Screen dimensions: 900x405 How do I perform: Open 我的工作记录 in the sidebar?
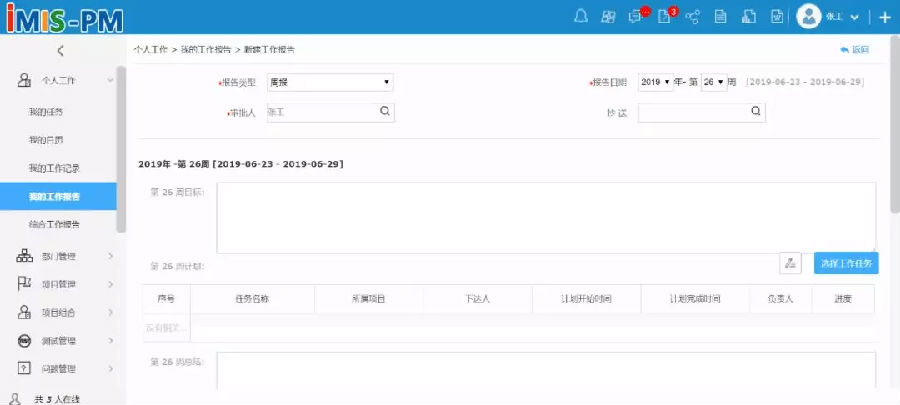(x=54, y=168)
